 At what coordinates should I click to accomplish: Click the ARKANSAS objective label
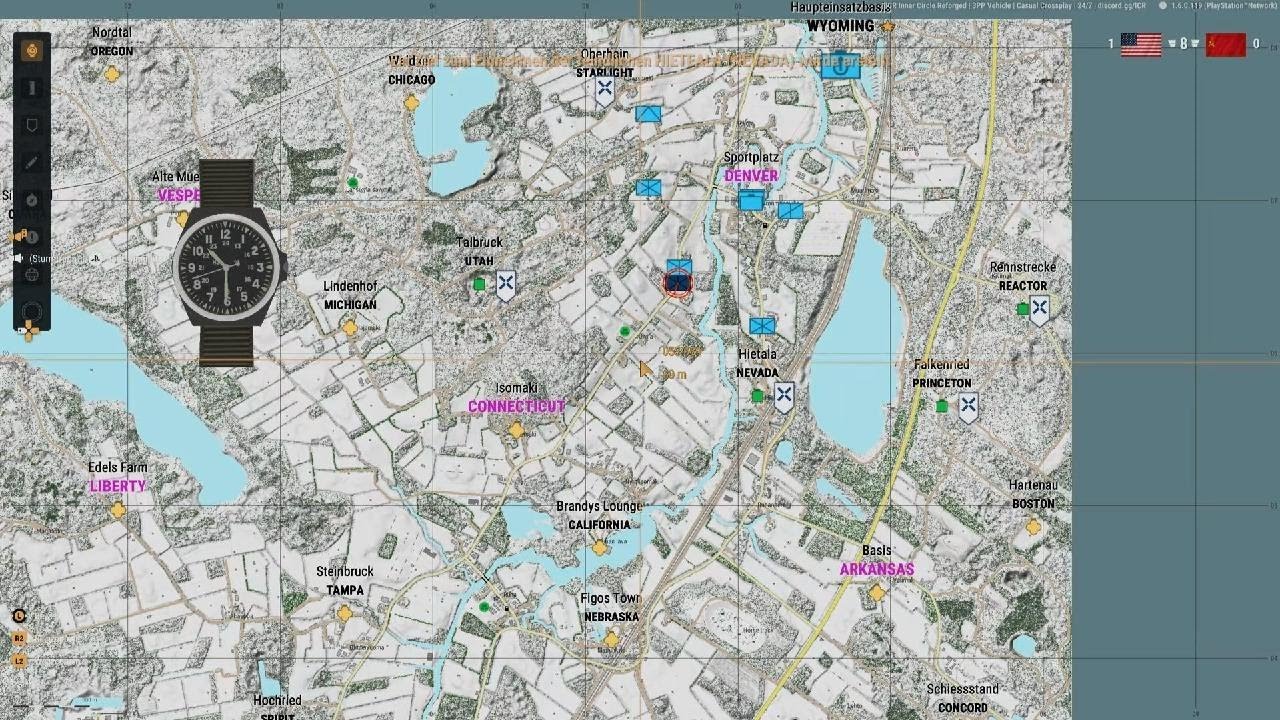pyautogui.click(x=877, y=570)
